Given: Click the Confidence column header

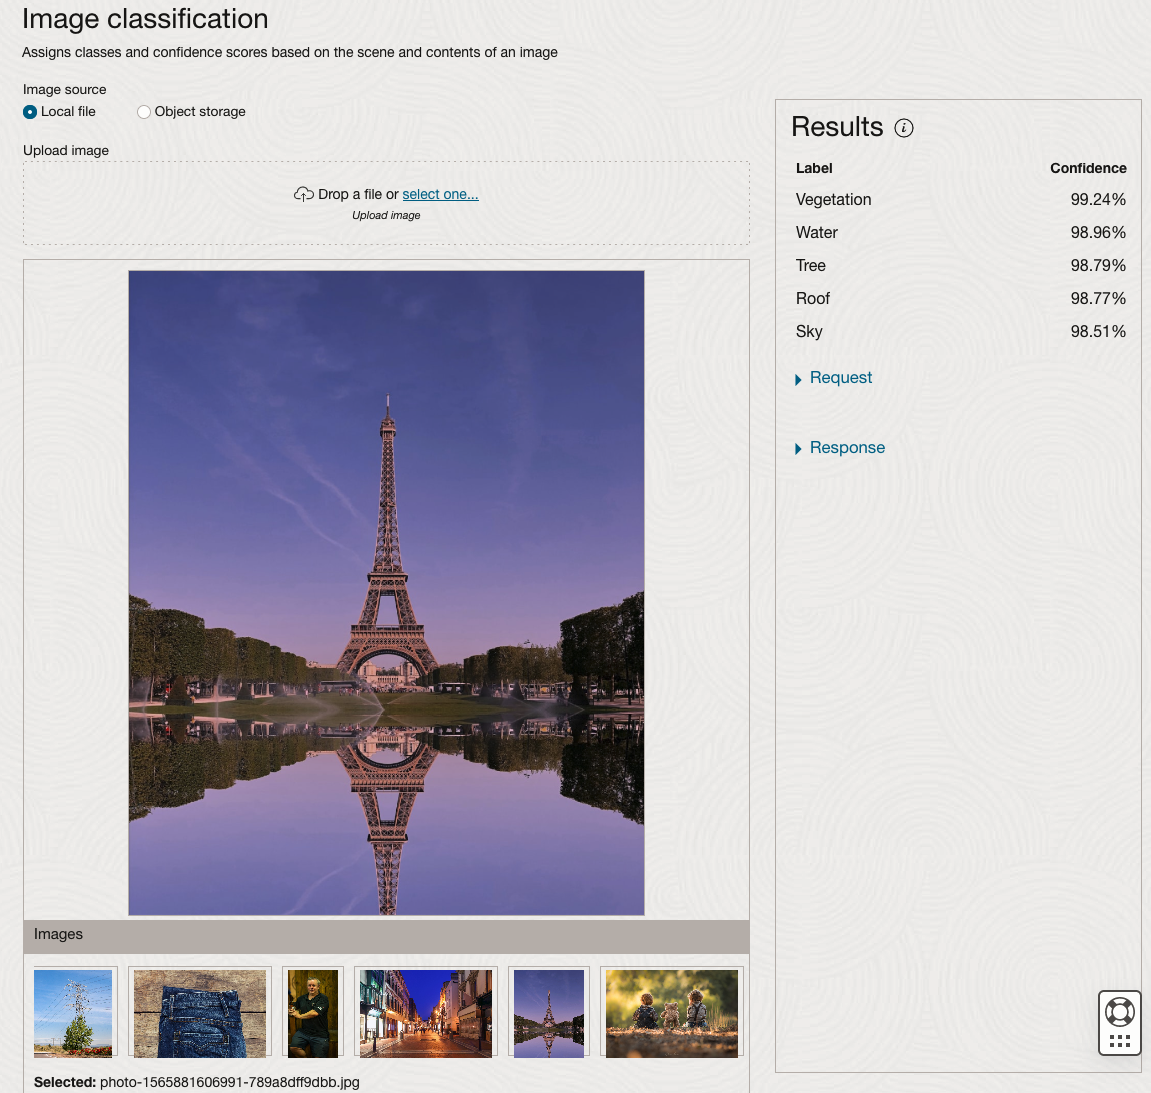Looking at the screenshot, I should pyautogui.click(x=1087, y=168).
